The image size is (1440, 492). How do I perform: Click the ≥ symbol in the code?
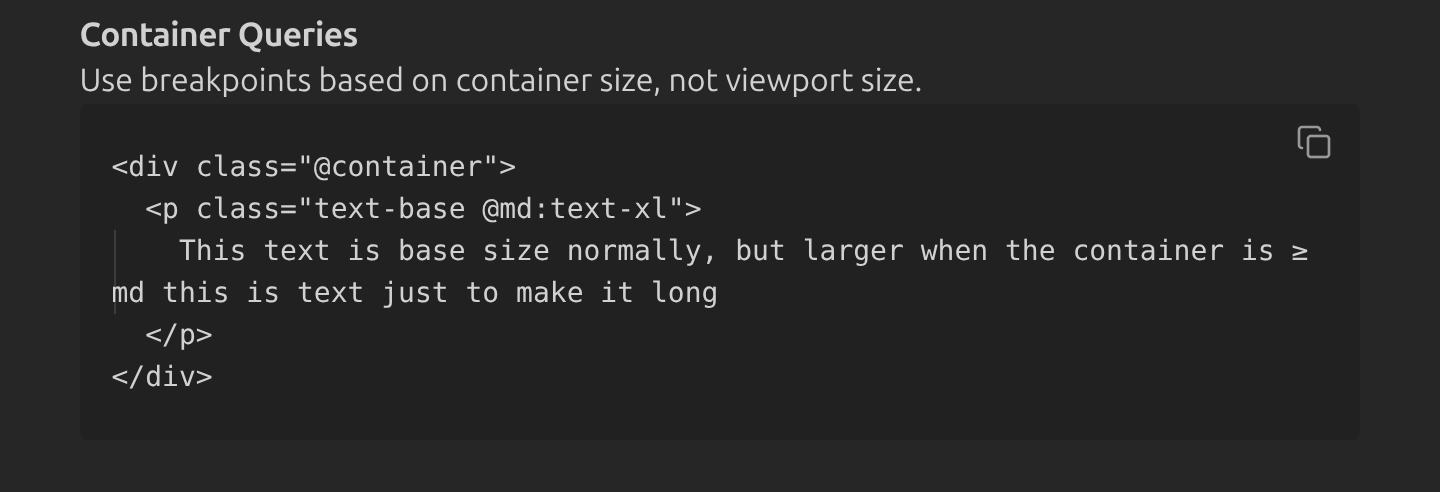pos(1298,251)
